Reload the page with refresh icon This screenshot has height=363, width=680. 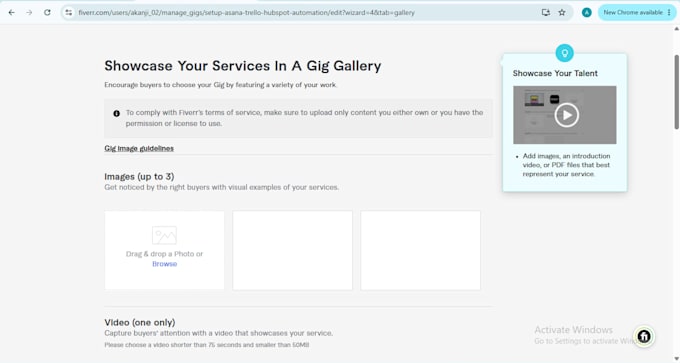point(47,13)
